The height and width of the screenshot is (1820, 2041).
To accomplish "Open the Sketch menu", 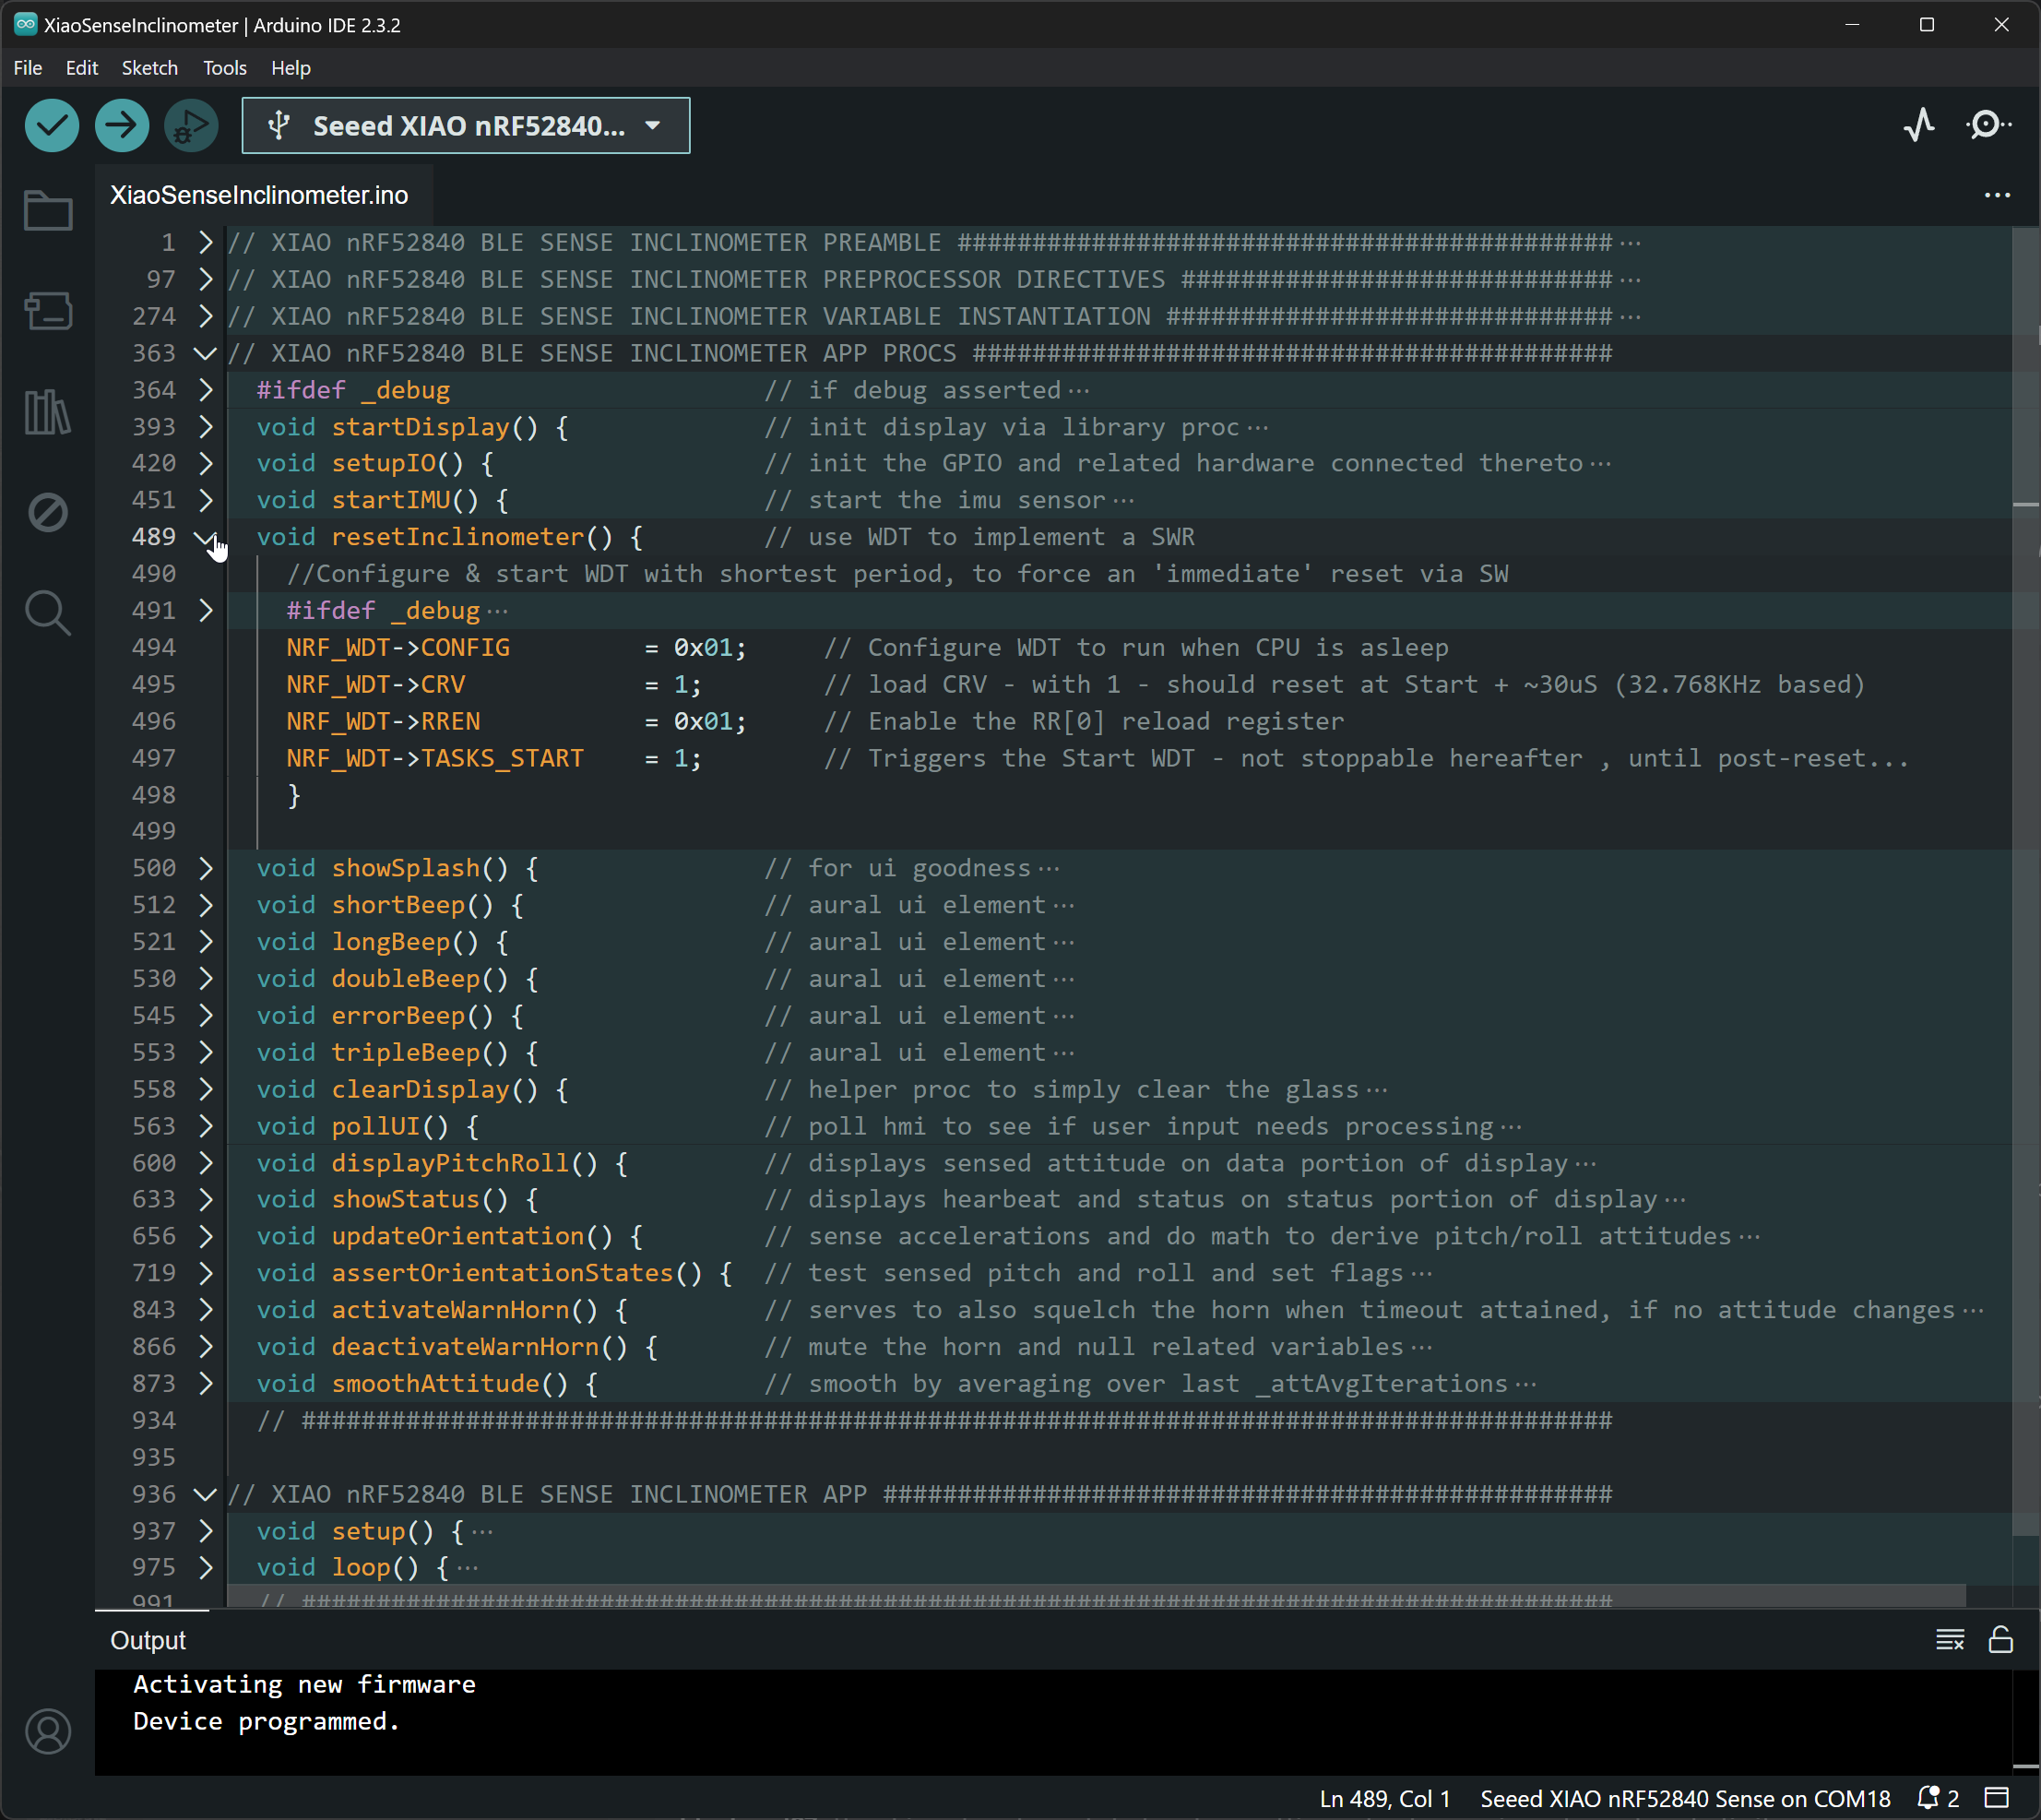I will click(x=149, y=66).
